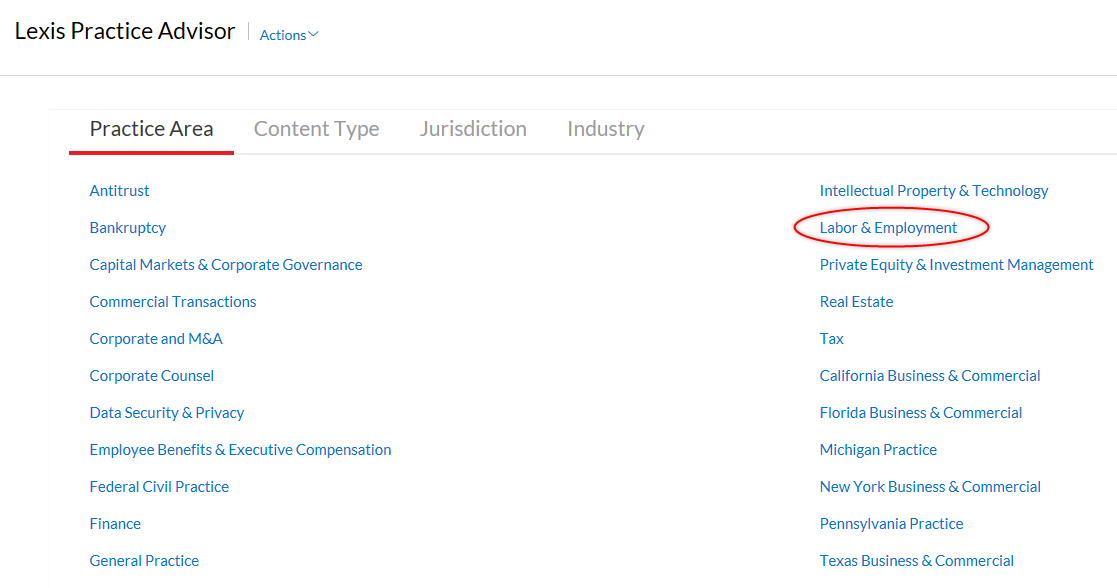
Task: Open Capital Markets & Corporate Governance
Action: (x=226, y=265)
